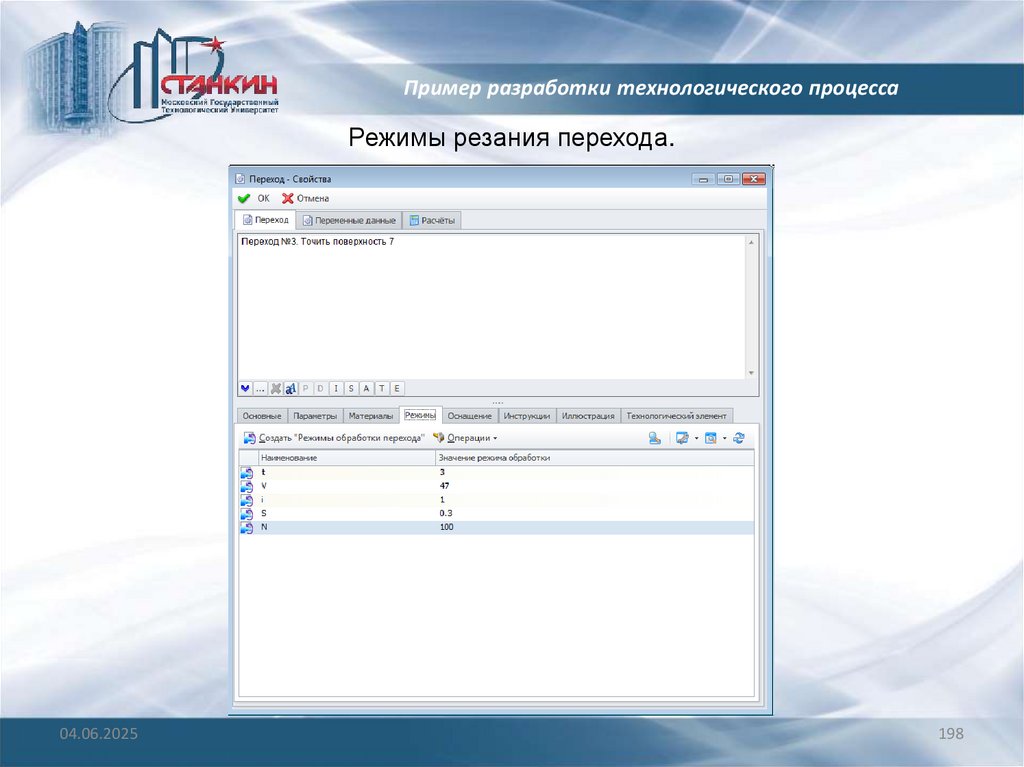The height and width of the screenshot is (767, 1024).
Task: Click the icon of row t
Action: 247,473
